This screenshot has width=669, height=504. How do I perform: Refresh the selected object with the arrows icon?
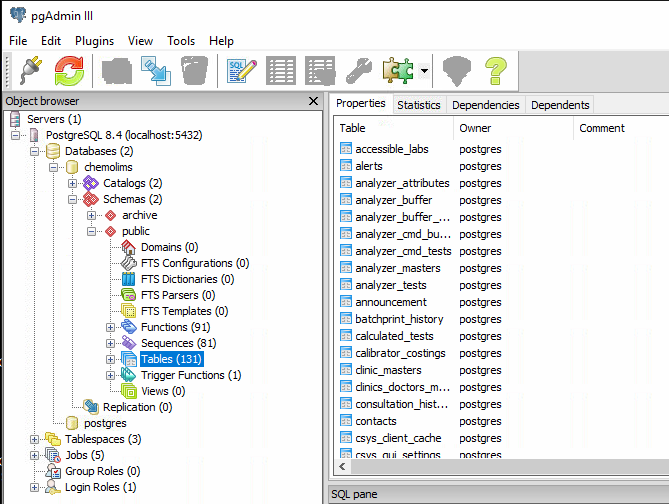[69, 71]
